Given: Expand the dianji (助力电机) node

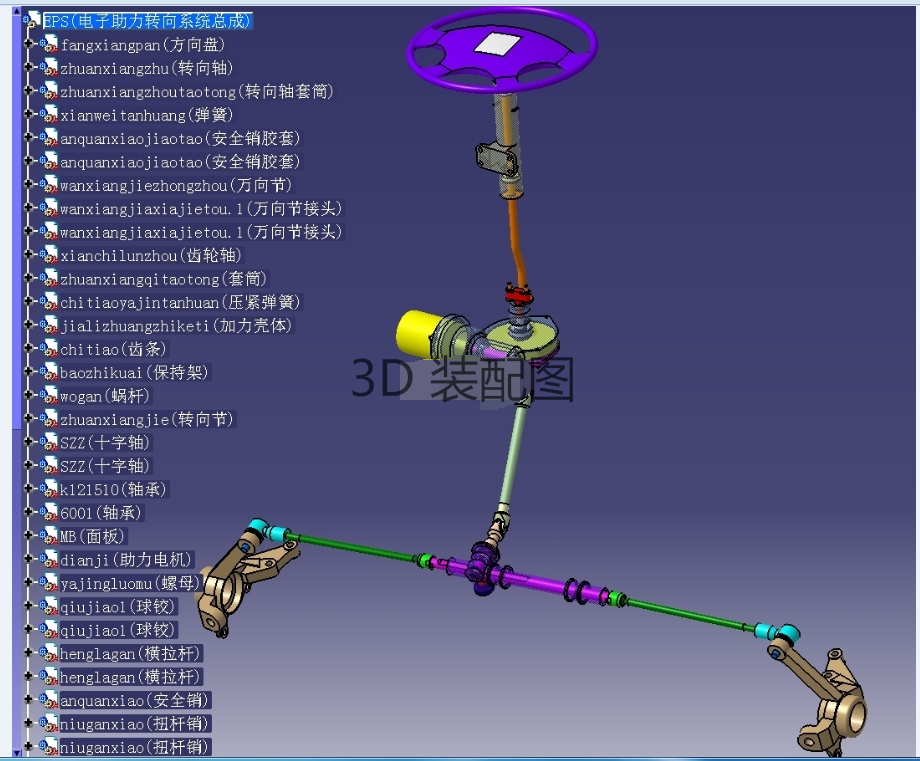Looking at the screenshot, I should pyautogui.click(x=28, y=559).
